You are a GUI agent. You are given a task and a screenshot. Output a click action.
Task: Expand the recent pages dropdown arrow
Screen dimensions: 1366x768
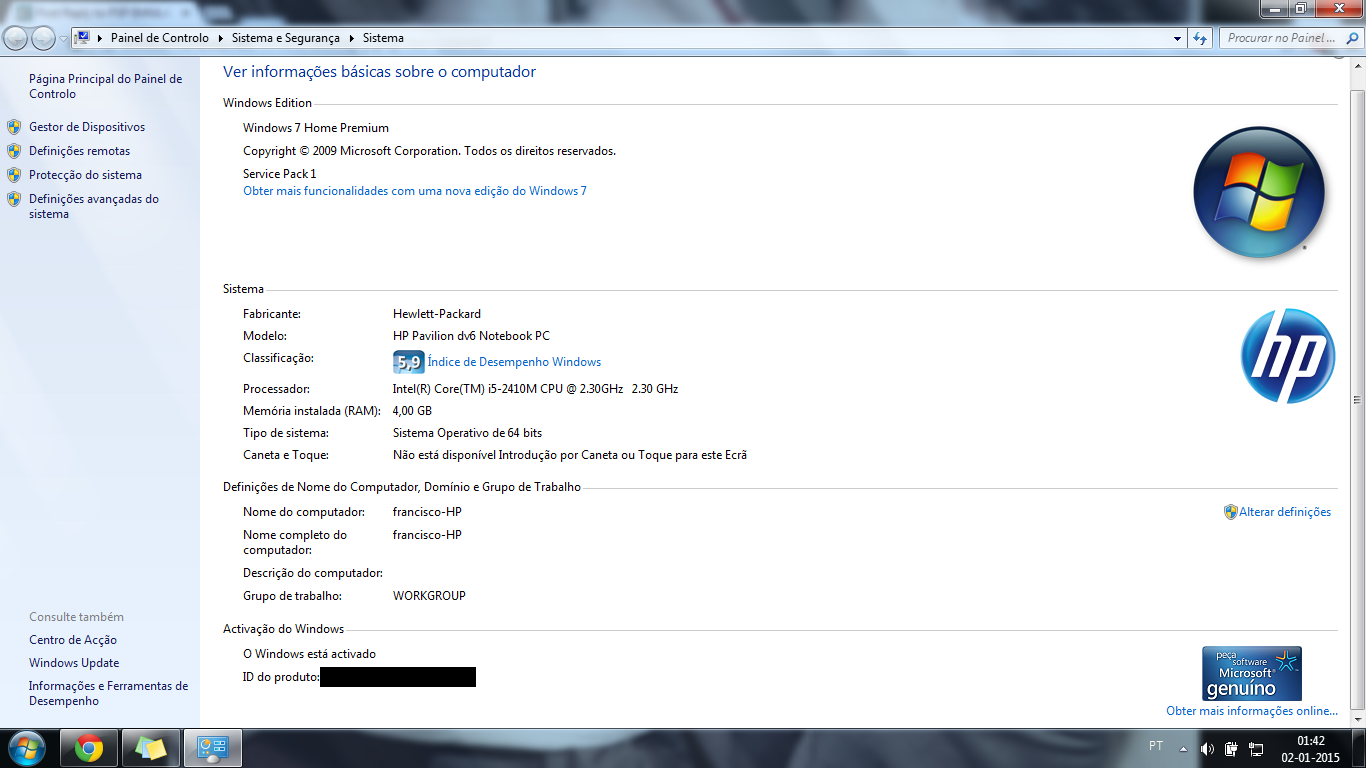point(64,38)
